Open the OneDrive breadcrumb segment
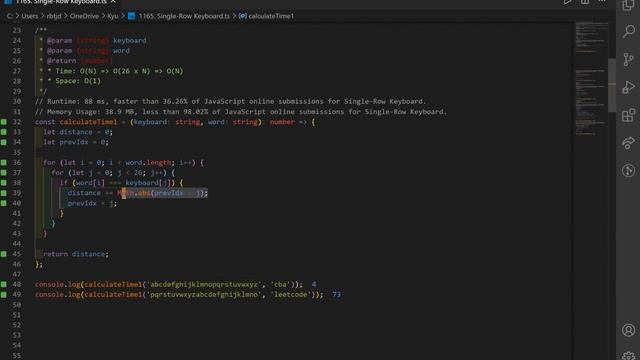This screenshot has height=360, width=640. click(x=84, y=16)
